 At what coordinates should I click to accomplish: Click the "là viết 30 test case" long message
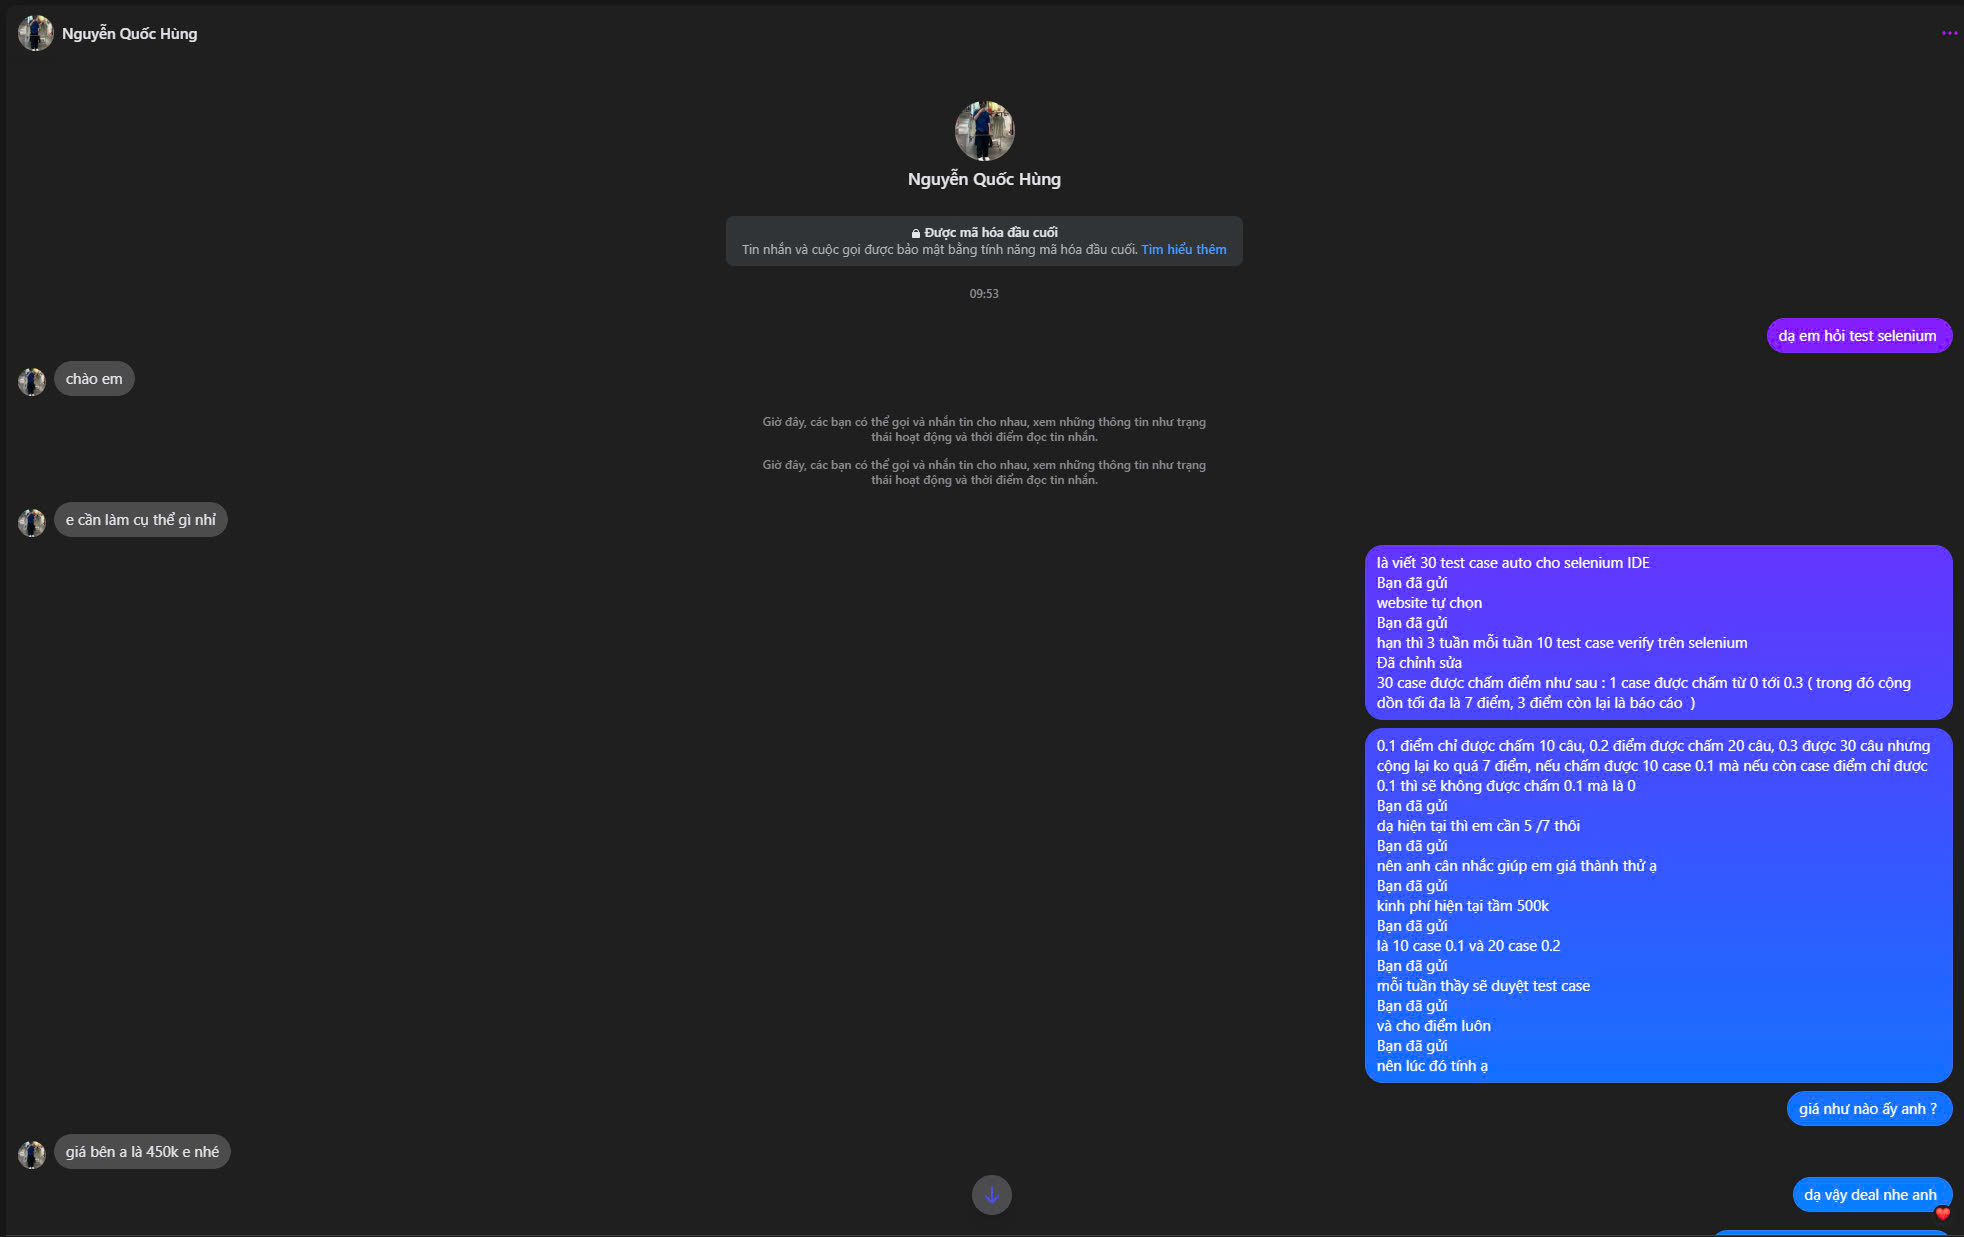tap(1657, 632)
